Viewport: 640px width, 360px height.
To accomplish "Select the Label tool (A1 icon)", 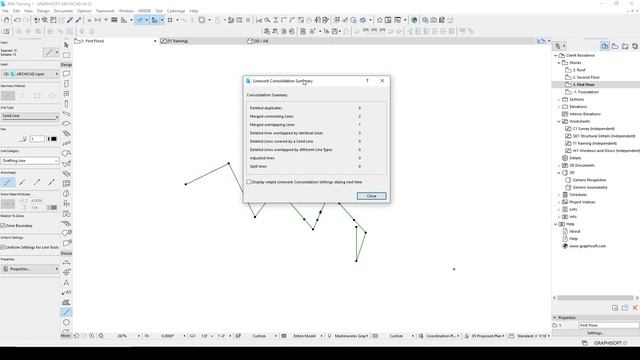I will click(66, 292).
